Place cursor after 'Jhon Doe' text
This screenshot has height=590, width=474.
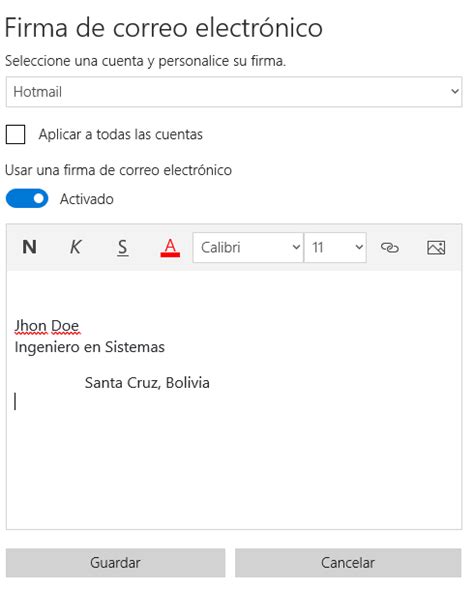pyautogui.click(x=80, y=326)
